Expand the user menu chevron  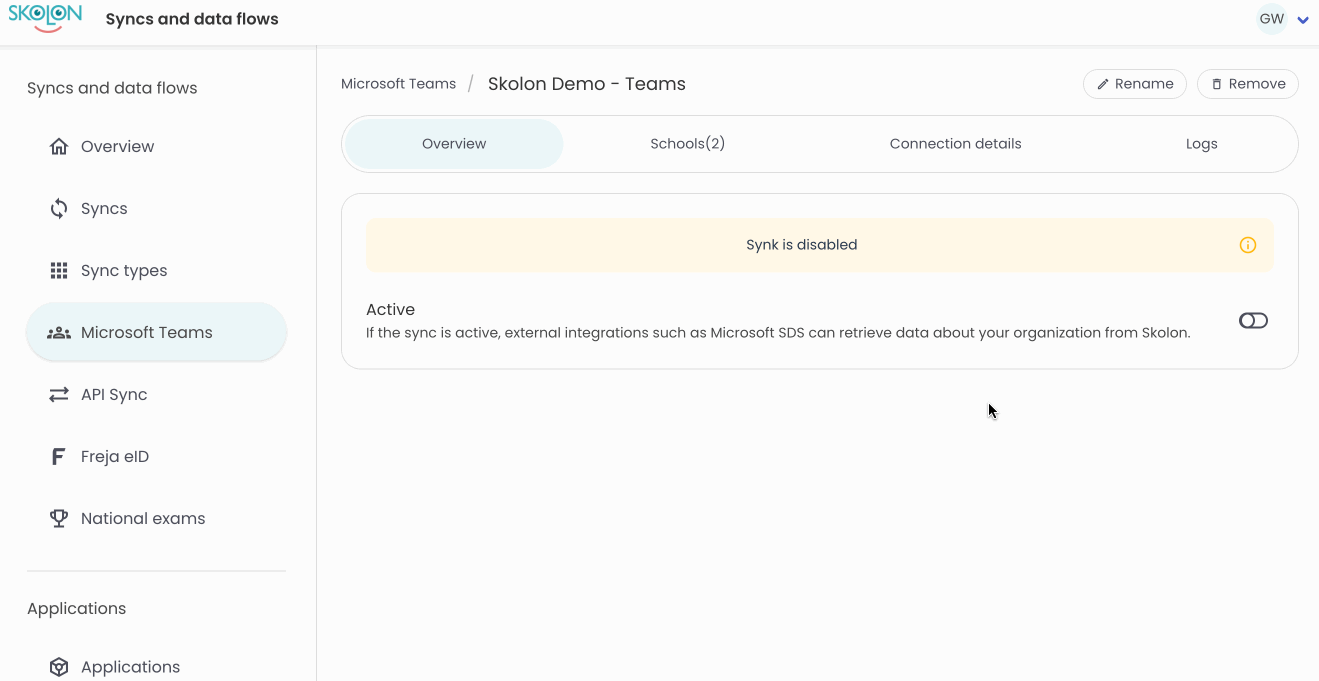tap(1303, 20)
